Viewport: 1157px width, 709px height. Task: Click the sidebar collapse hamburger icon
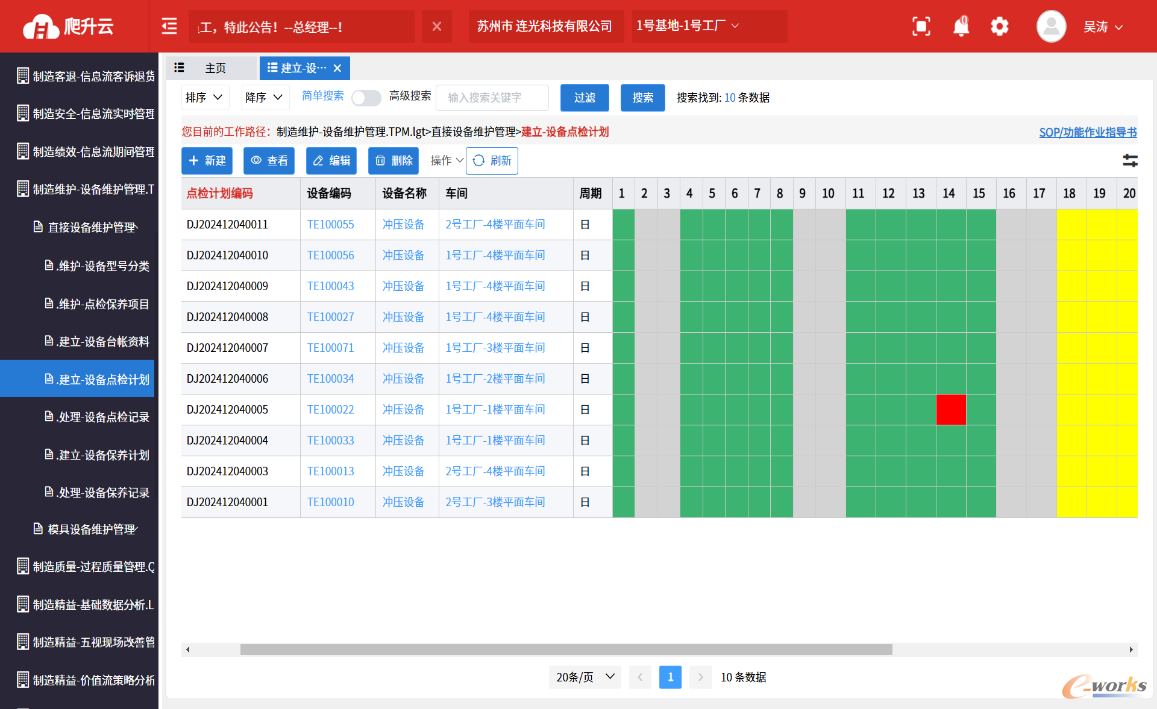pos(169,26)
